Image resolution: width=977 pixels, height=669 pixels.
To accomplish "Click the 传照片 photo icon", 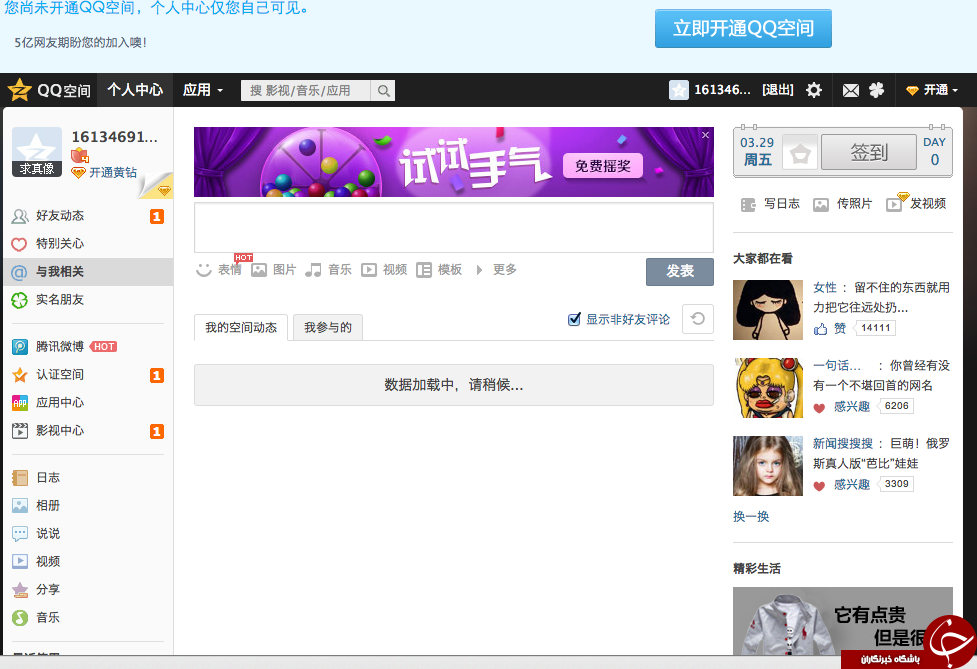I will tap(821, 204).
